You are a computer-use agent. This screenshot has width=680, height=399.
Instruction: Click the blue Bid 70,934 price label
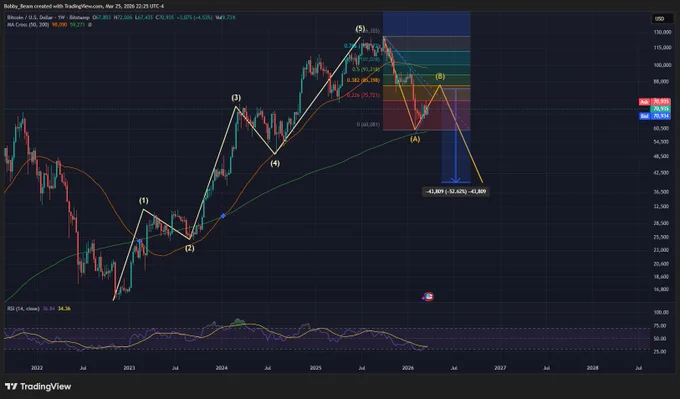coord(654,116)
